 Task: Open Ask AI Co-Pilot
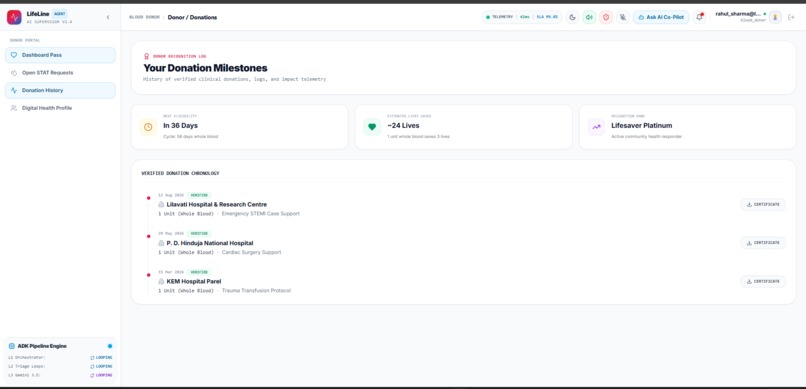pos(661,17)
